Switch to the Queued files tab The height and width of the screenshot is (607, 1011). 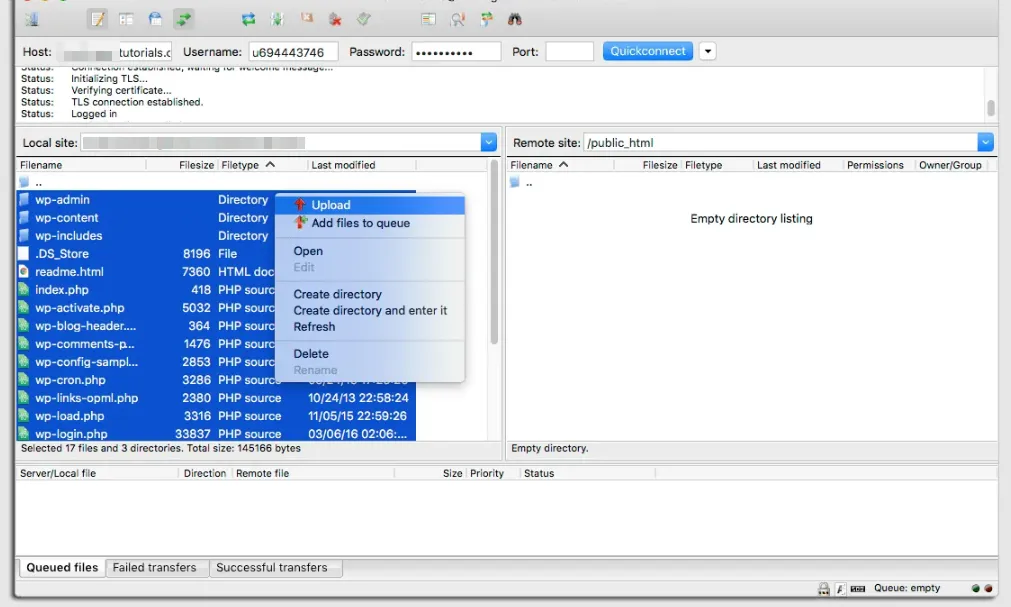62,568
